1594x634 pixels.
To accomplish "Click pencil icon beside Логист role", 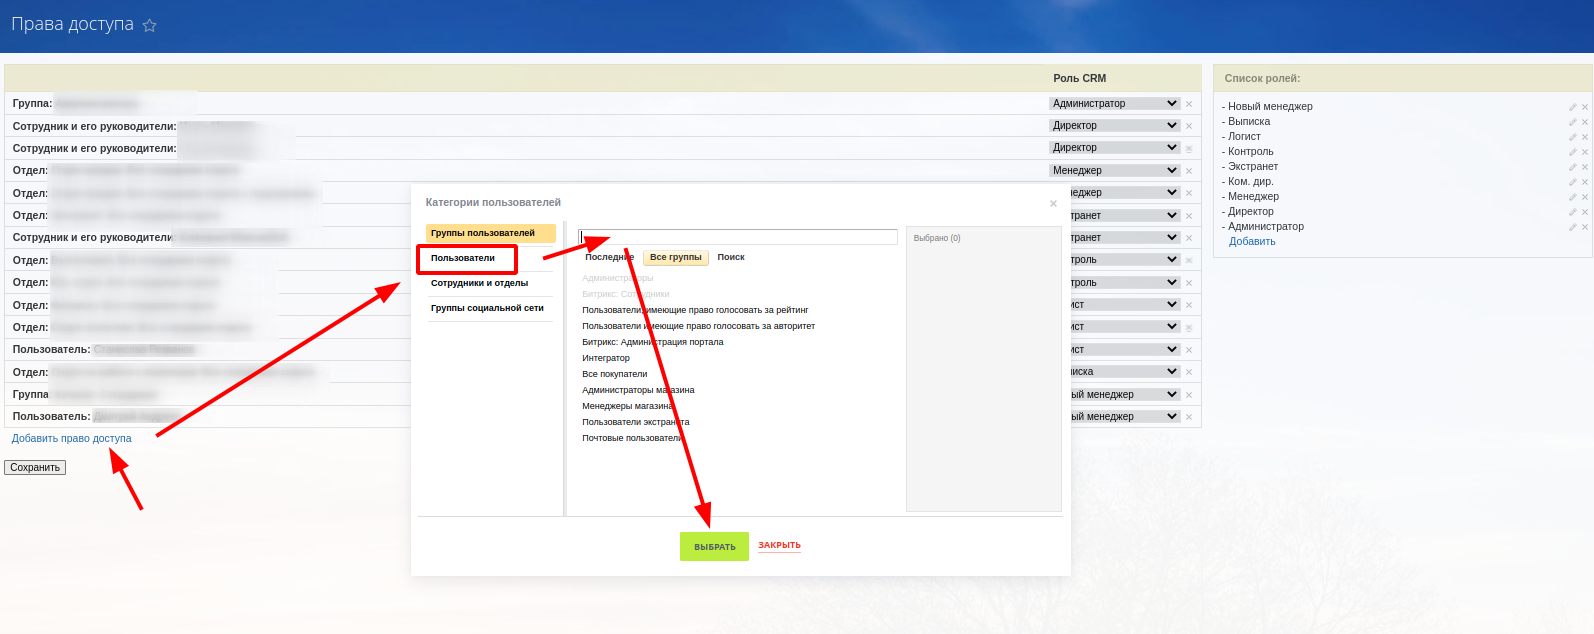I will [1572, 137].
